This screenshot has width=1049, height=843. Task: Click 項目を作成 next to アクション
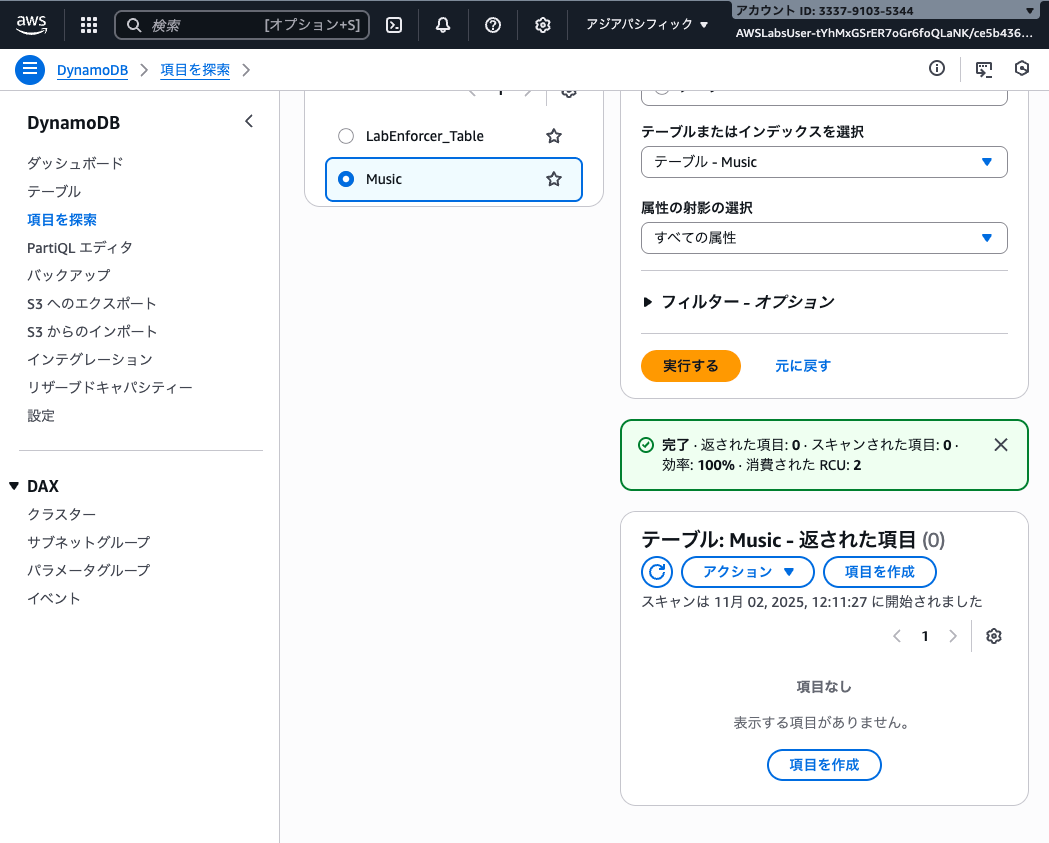click(879, 571)
